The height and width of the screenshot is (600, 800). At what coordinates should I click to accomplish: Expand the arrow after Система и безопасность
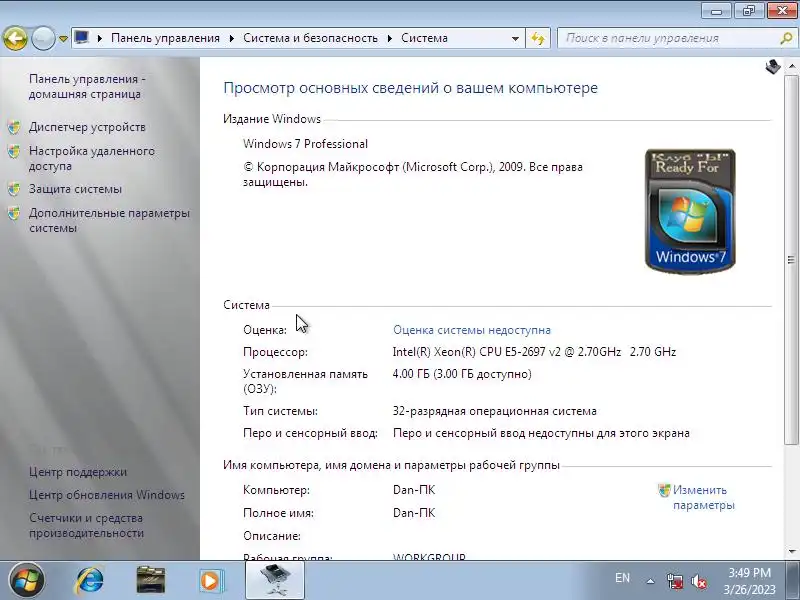click(389, 38)
